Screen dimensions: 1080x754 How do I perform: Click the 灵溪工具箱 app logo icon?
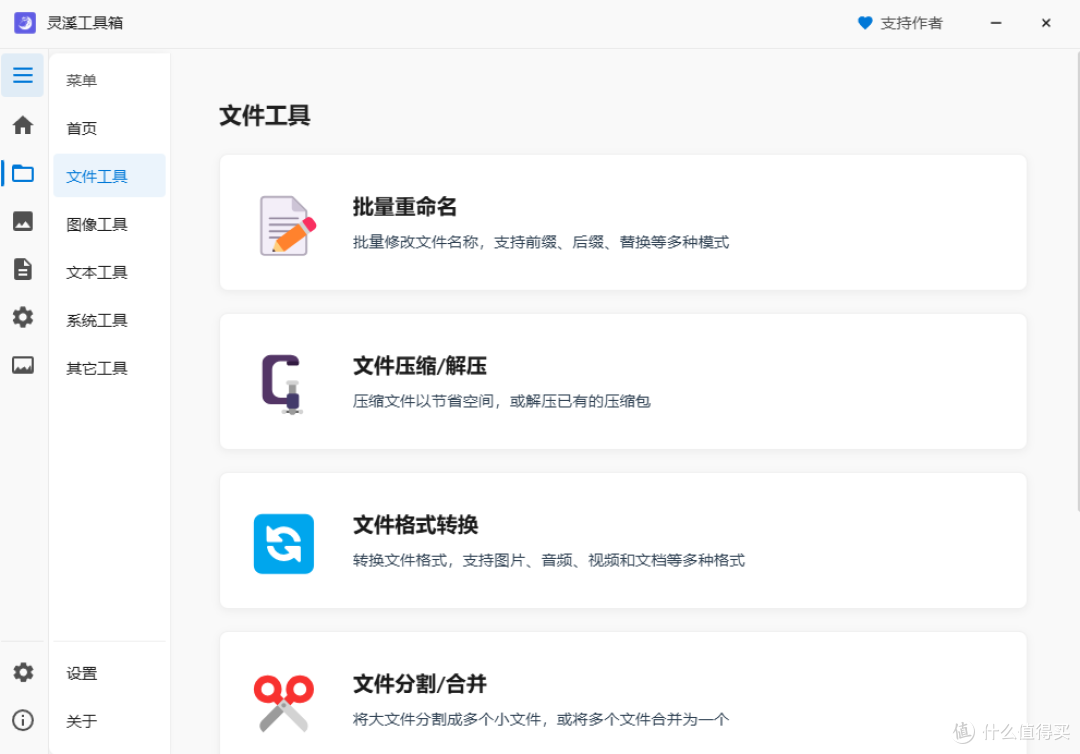(x=25, y=23)
